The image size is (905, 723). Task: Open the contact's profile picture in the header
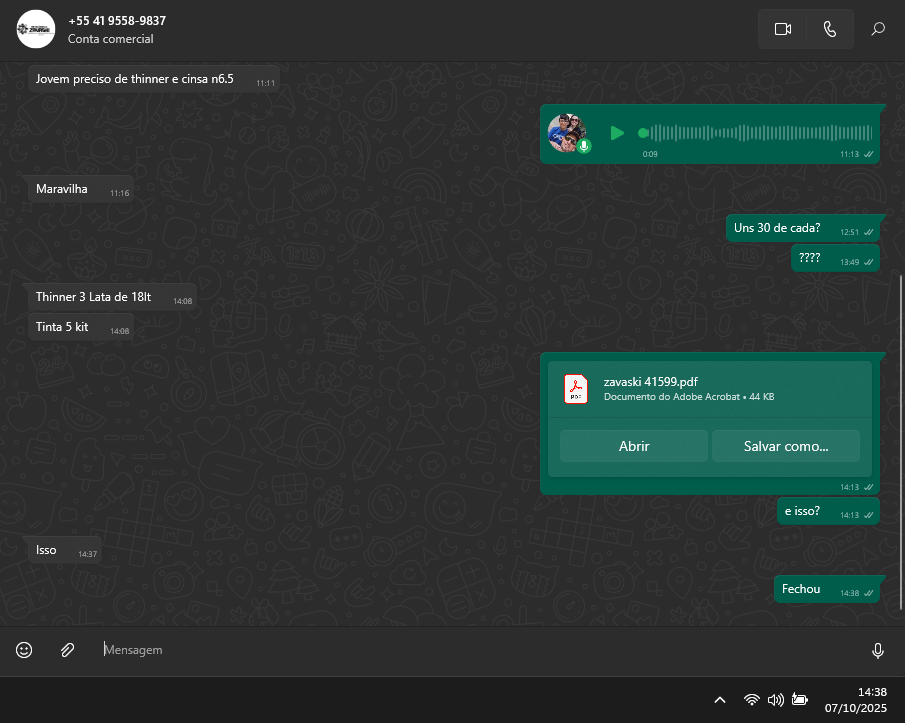(36, 29)
